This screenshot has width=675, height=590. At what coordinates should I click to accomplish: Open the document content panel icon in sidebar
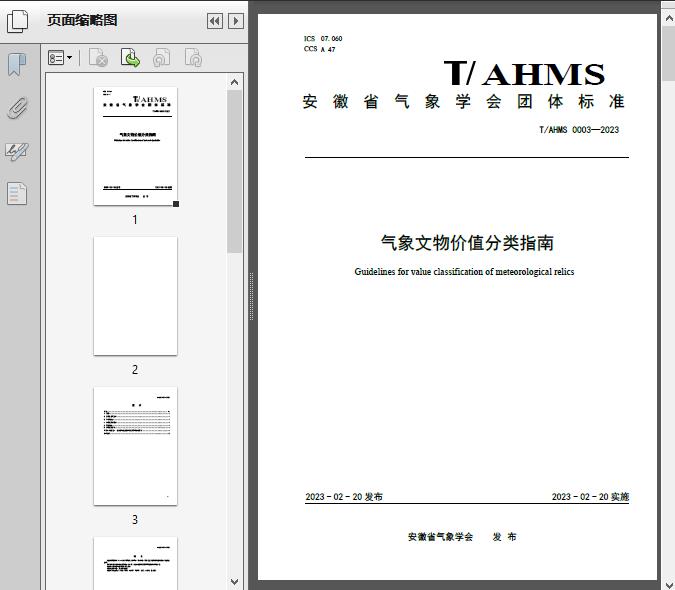(x=17, y=194)
